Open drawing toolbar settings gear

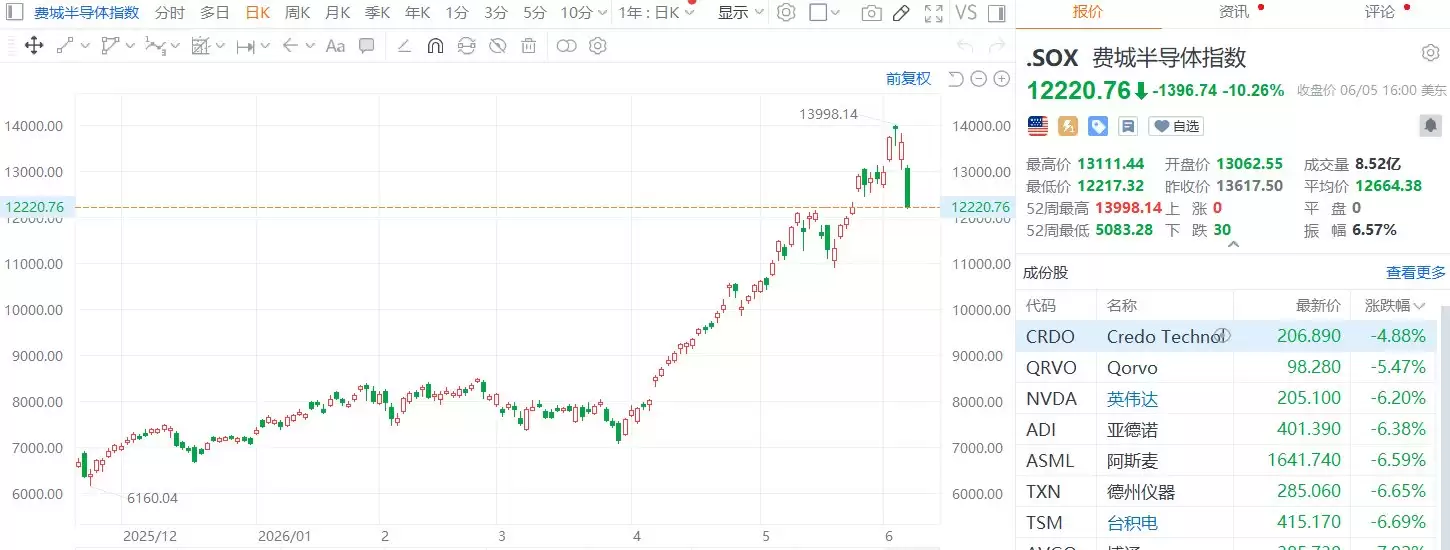tap(598, 46)
